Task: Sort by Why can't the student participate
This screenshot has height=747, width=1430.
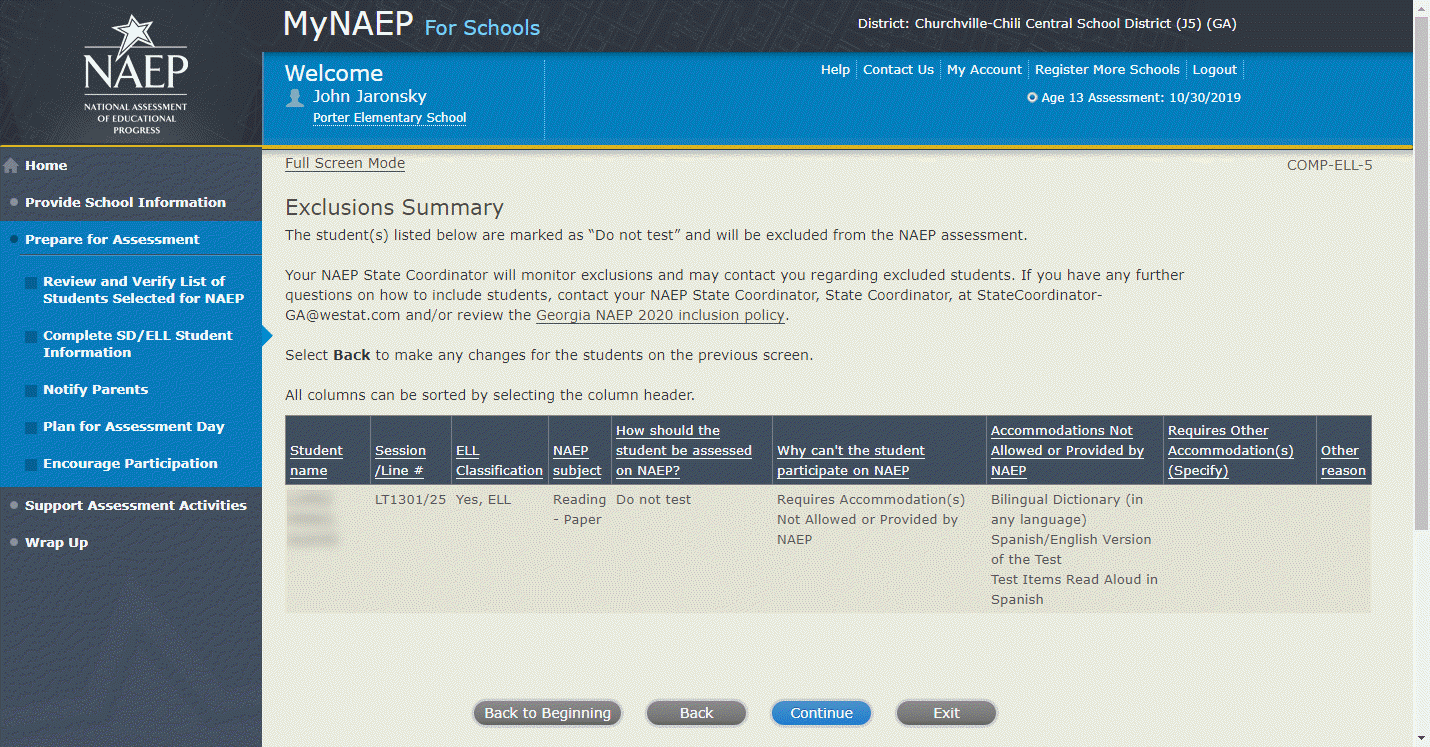Action: tap(851, 461)
